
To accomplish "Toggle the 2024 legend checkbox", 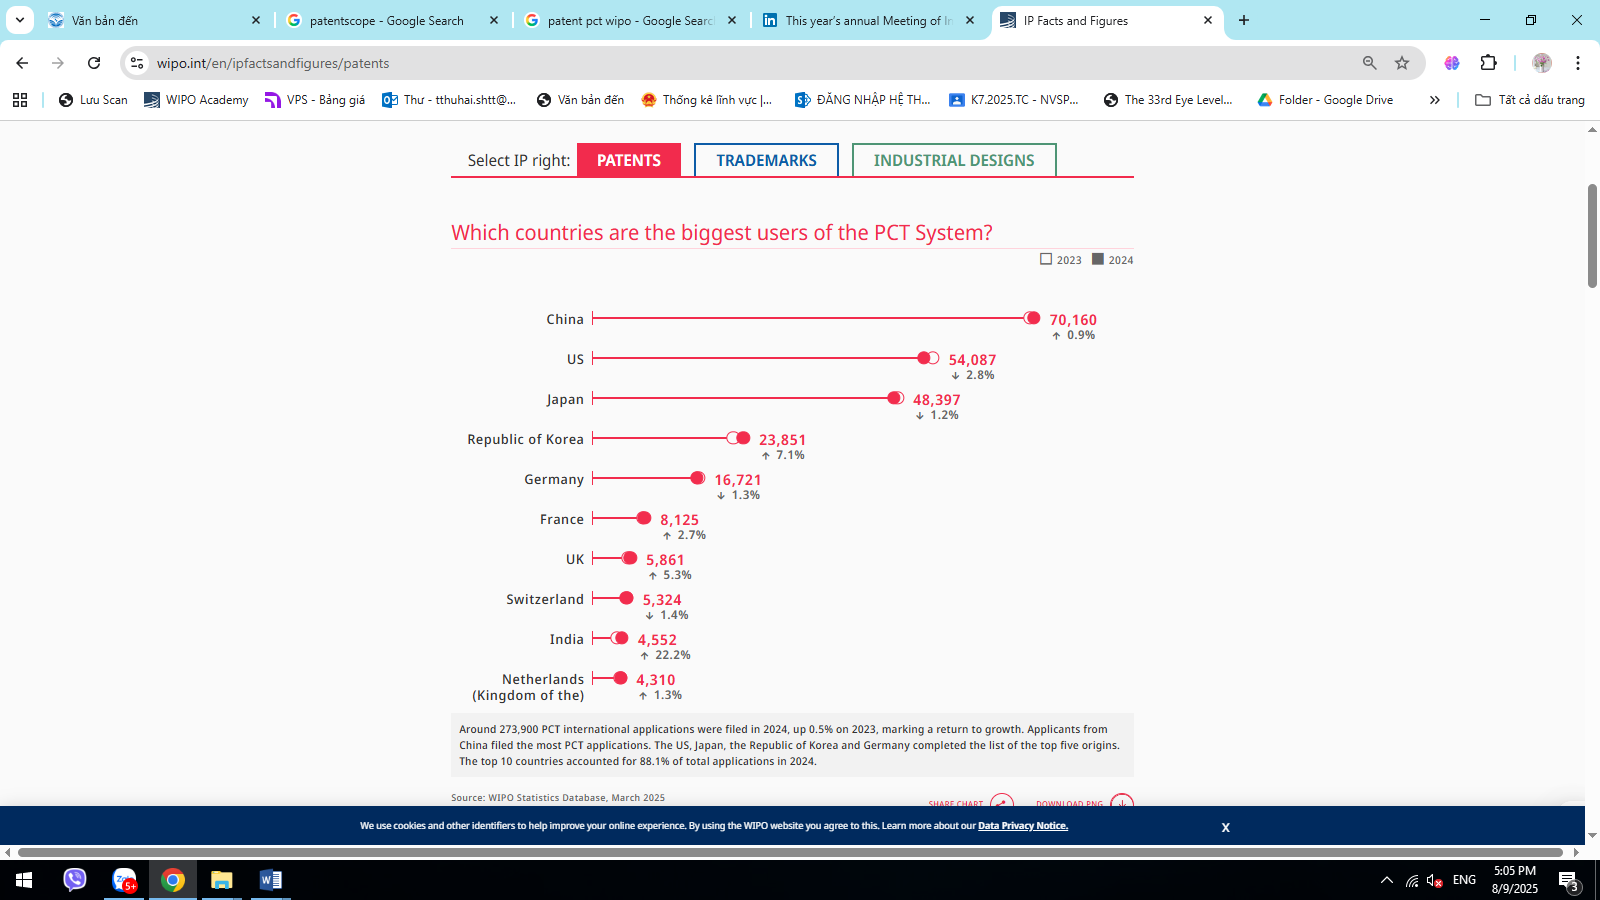I will pyautogui.click(x=1098, y=259).
